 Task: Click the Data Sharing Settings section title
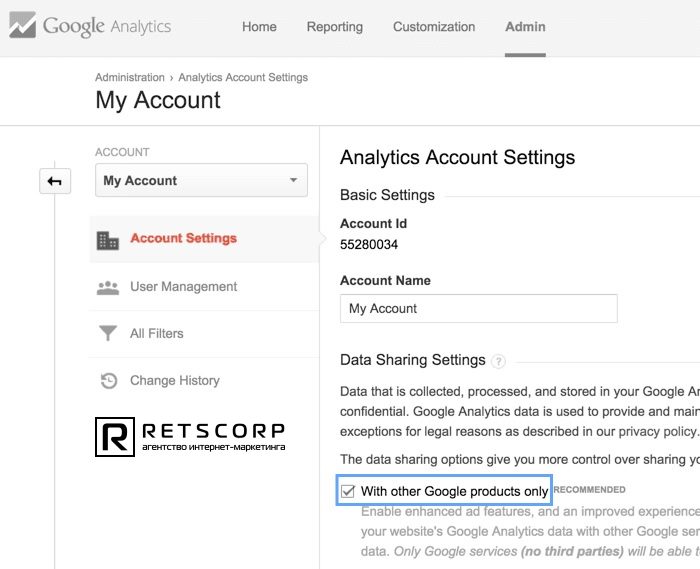tap(412, 360)
